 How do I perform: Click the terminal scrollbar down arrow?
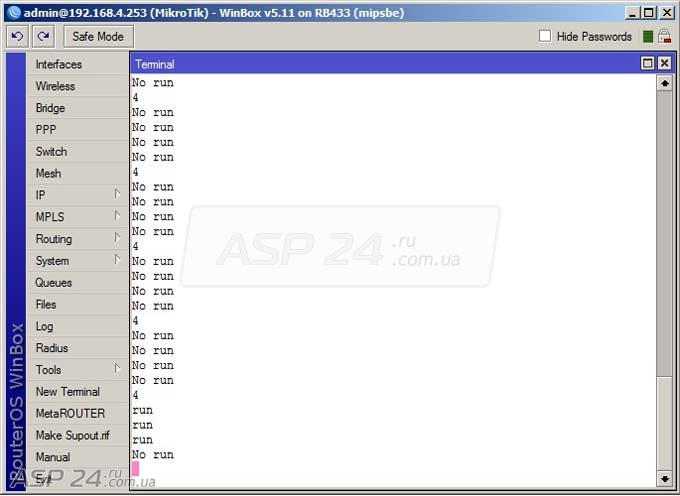tap(664, 479)
